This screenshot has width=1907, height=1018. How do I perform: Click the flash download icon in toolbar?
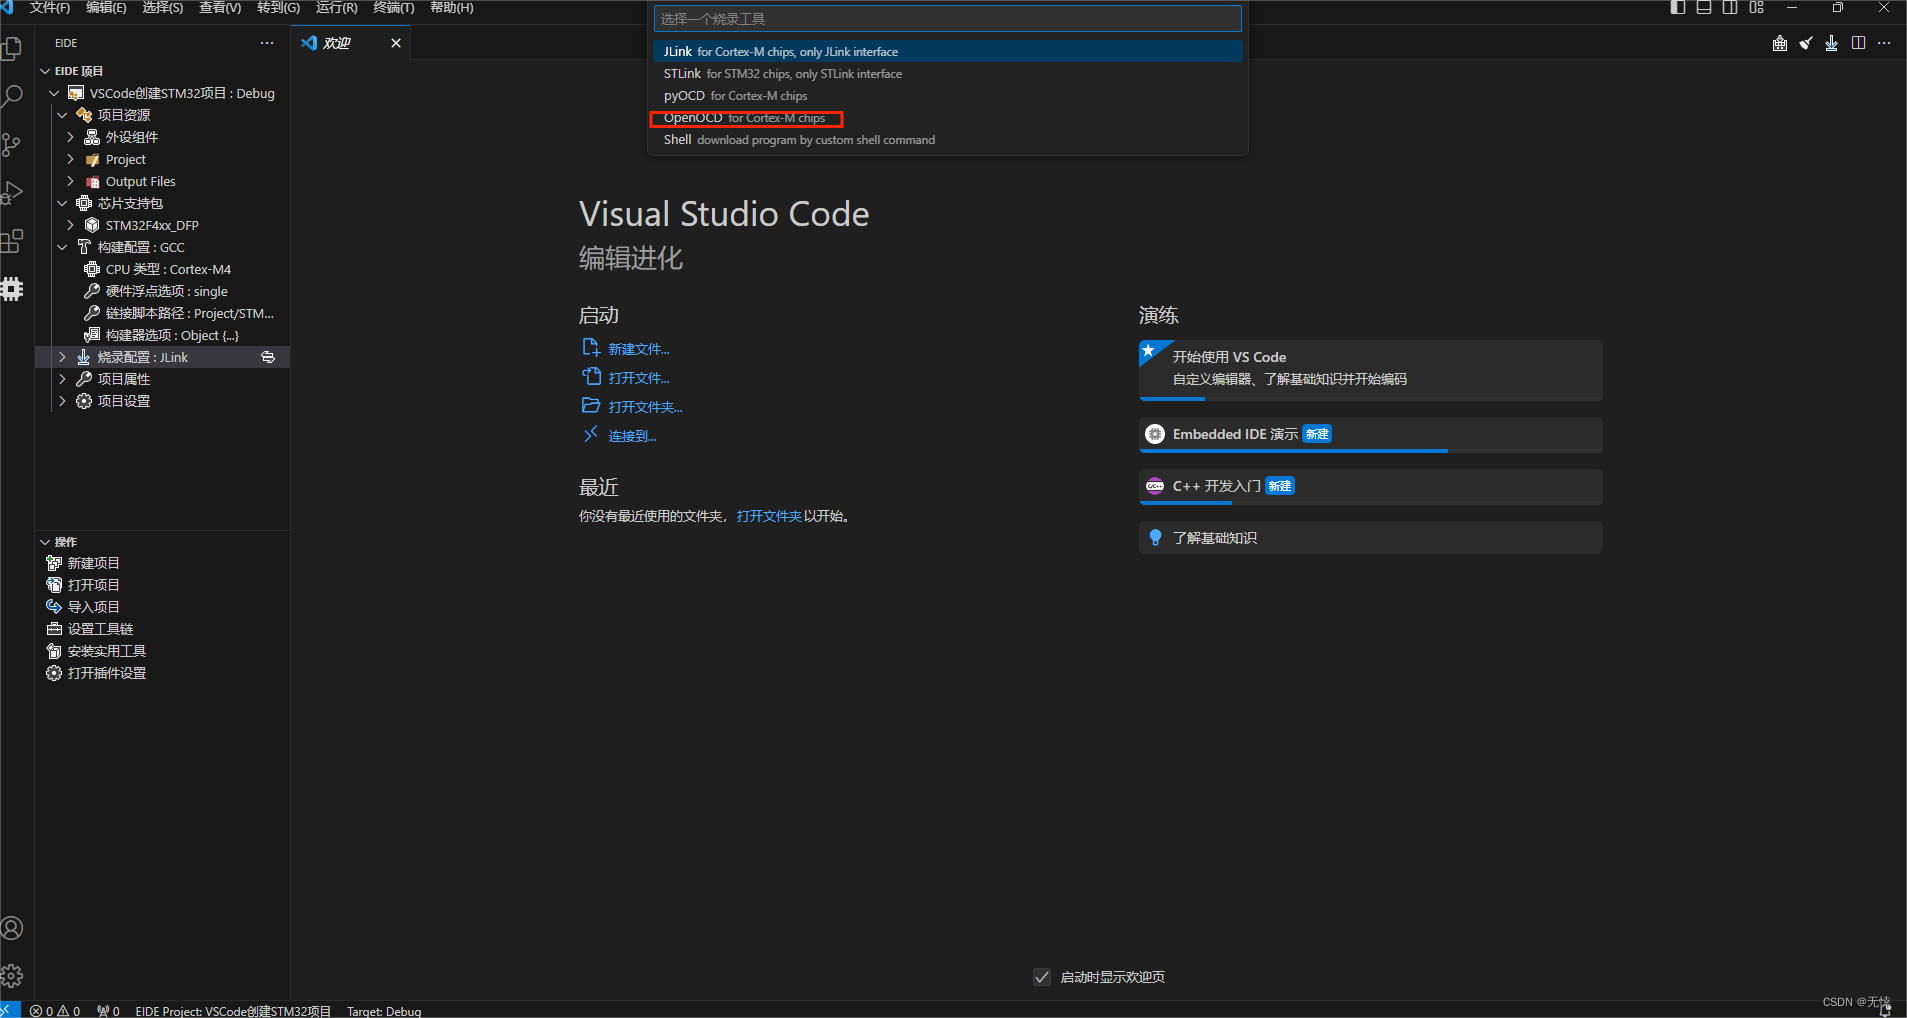(1832, 43)
